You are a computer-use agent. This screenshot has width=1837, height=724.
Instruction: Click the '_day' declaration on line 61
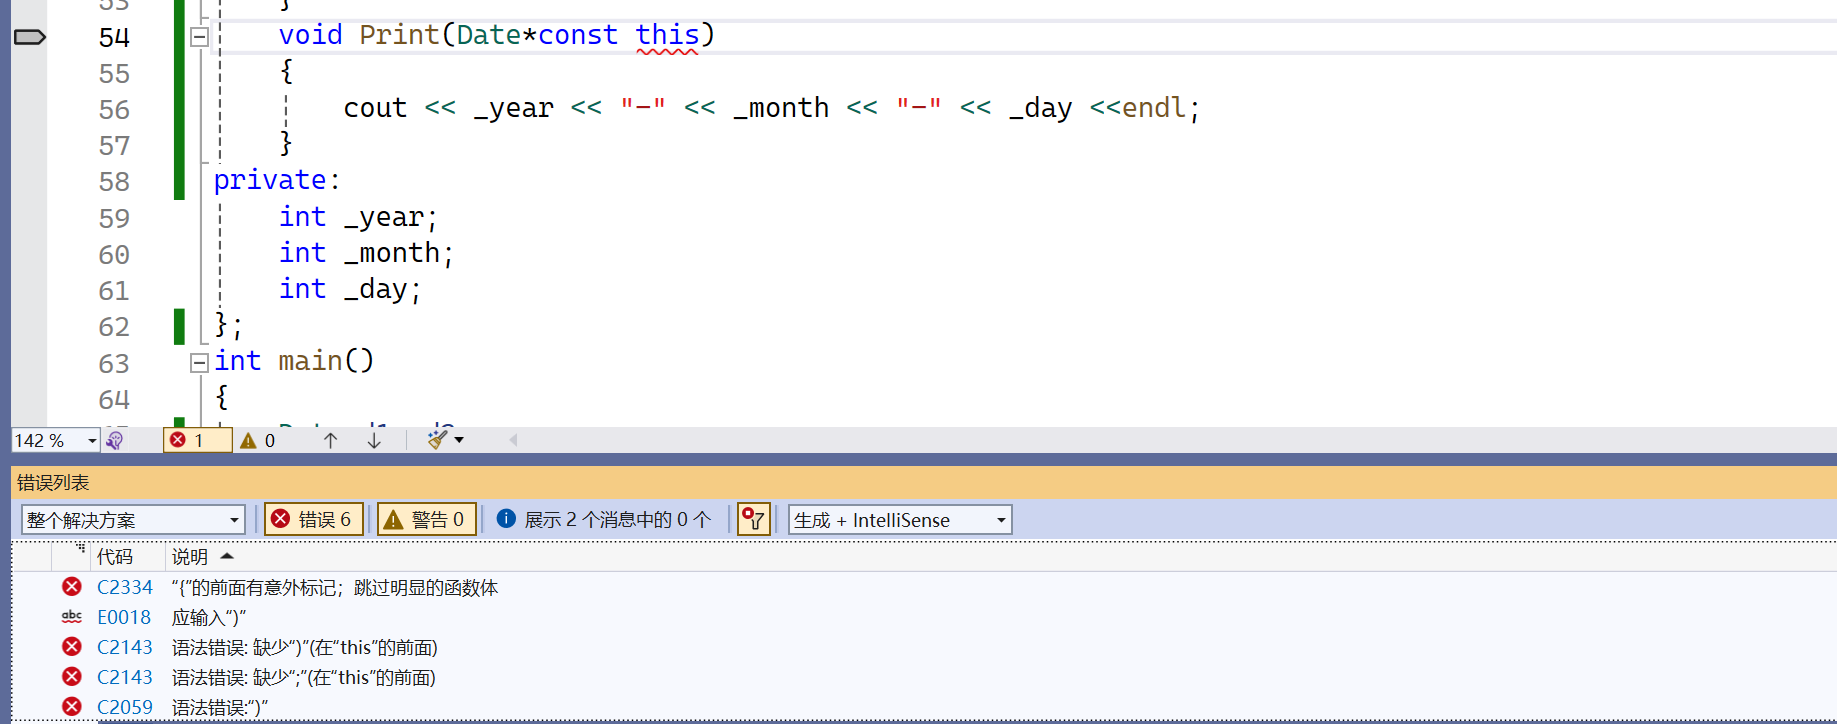376,289
